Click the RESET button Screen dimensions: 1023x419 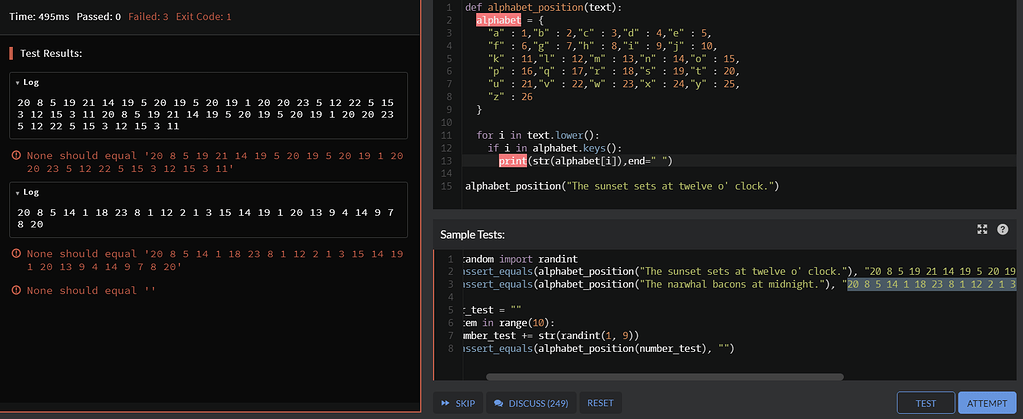pos(600,403)
